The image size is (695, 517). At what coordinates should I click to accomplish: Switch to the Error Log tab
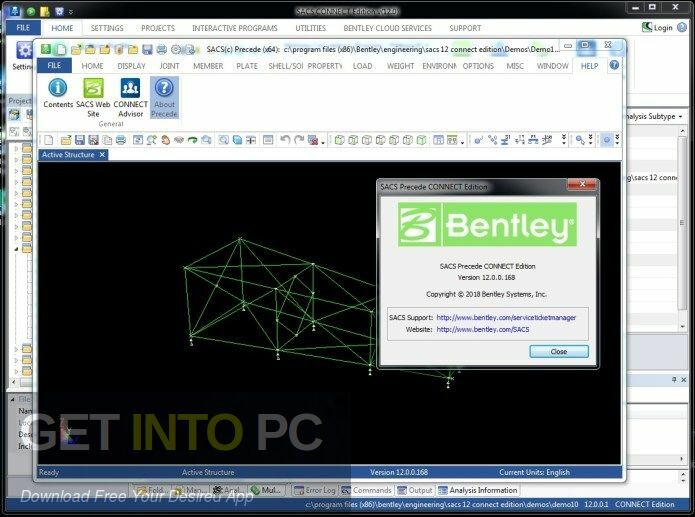[315, 490]
